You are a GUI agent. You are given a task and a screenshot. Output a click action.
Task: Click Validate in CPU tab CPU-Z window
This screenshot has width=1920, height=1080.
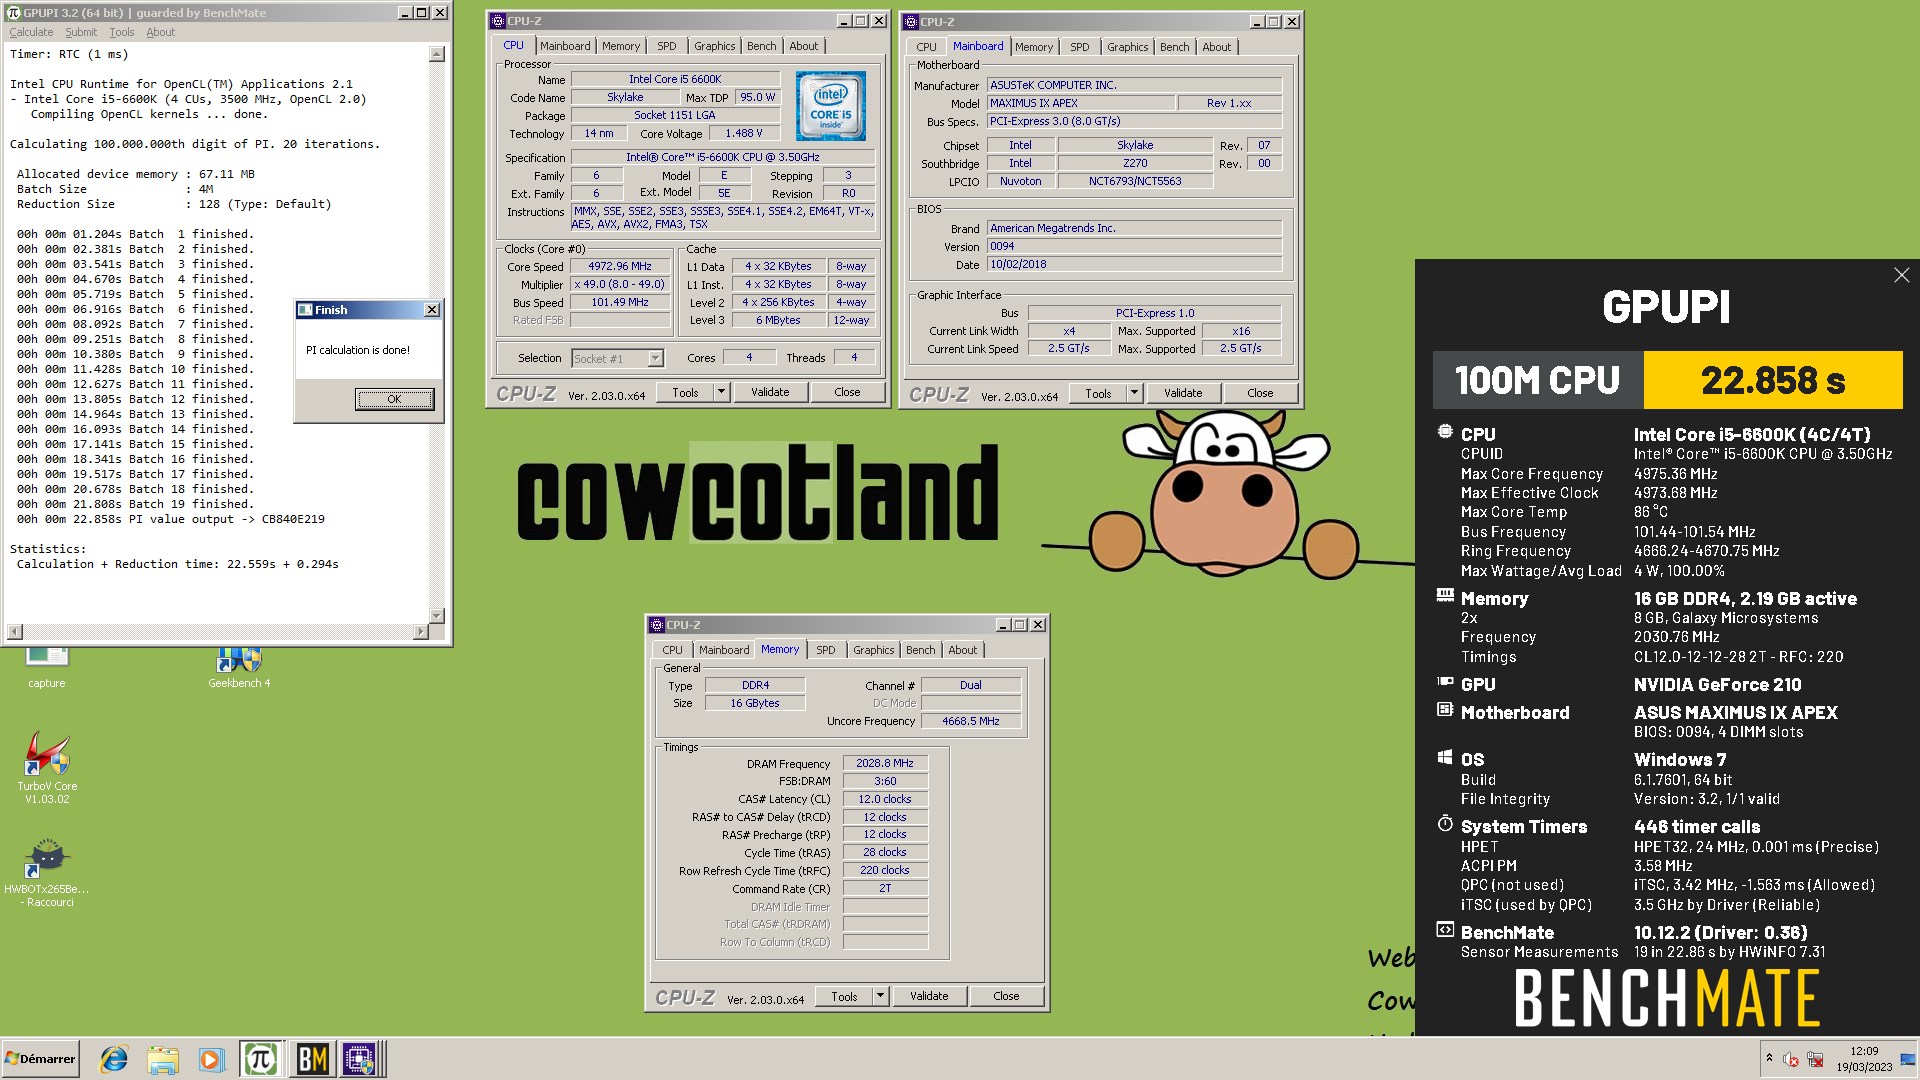pyautogui.click(x=770, y=392)
